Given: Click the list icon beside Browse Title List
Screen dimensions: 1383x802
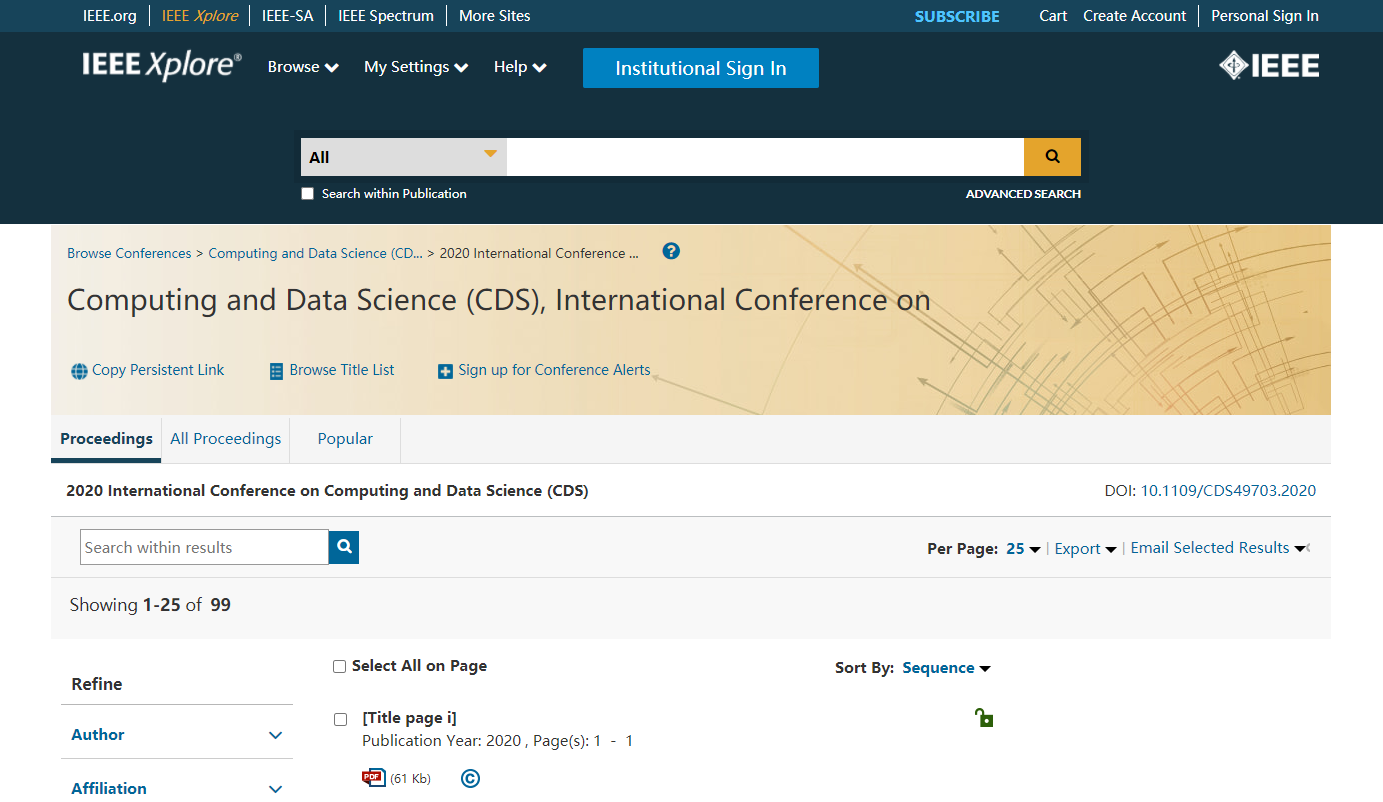Looking at the screenshot, I should pos(276,371).
